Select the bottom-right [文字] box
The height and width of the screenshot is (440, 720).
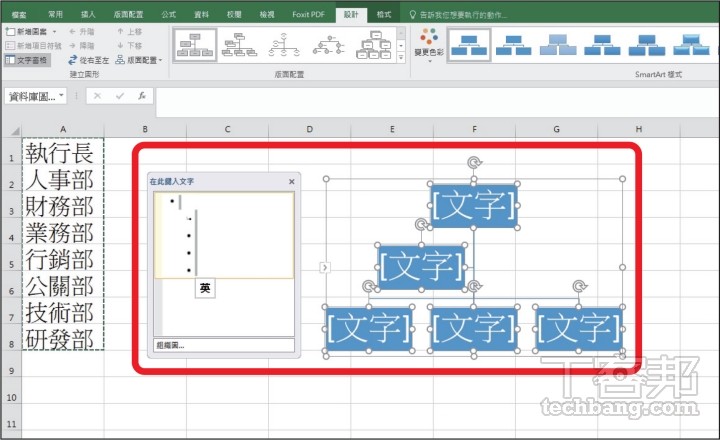pyautogui.click(x=579, y=328)
